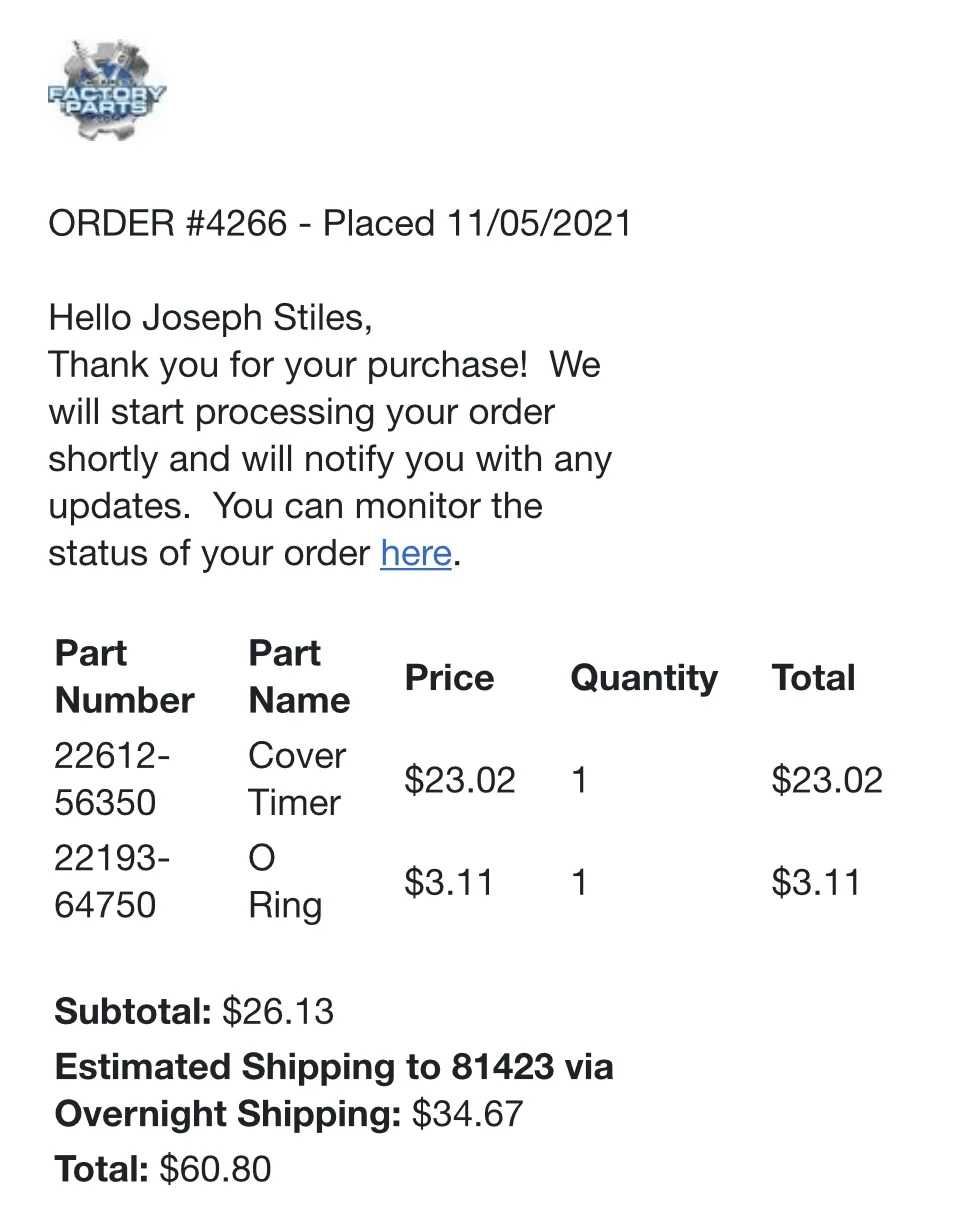Screen dimensions: 960x1210
Task: Click the order Total $60.80 line
Action: click(163, 1169)
